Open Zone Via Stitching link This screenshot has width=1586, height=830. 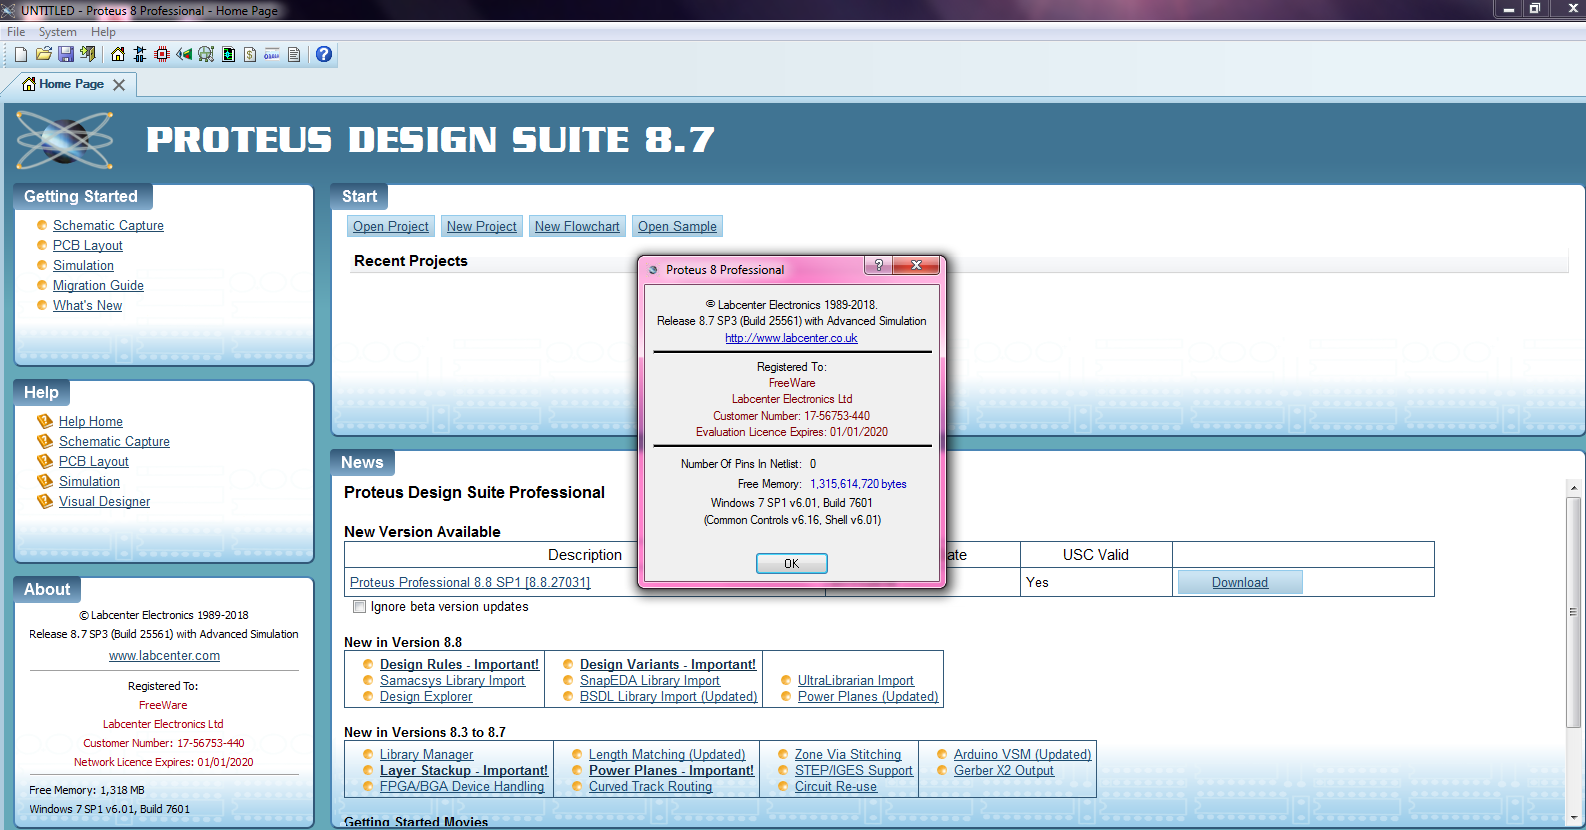point(848,754)
